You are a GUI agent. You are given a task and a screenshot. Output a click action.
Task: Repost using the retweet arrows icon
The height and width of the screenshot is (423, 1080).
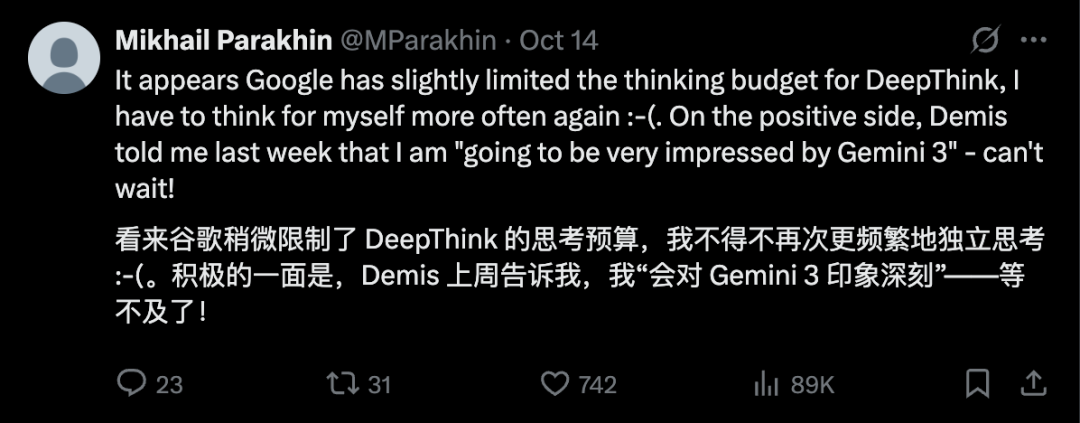click(x=341, y=383)
